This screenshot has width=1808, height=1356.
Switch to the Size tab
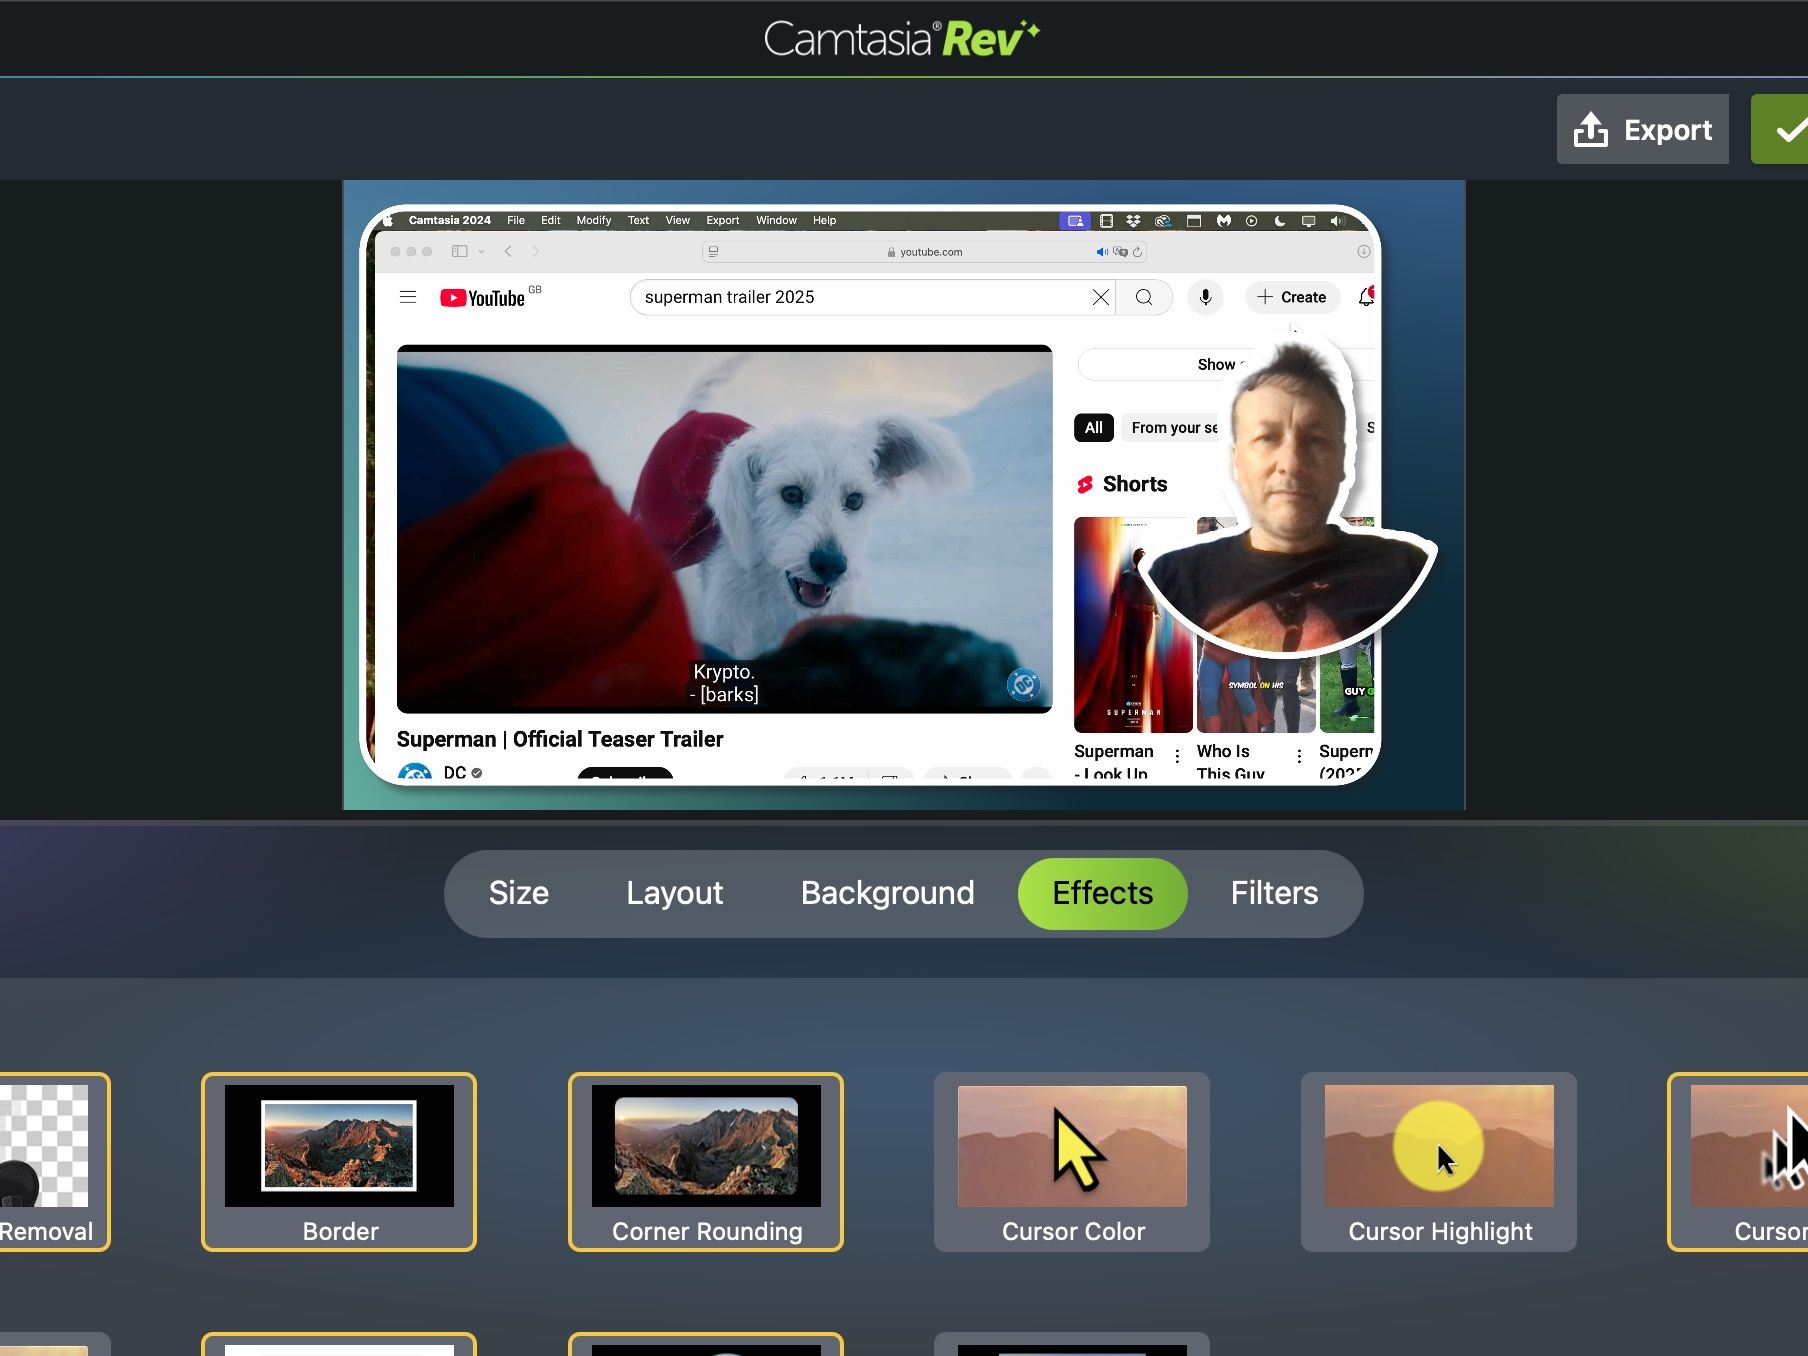click(x=519, y=893)
